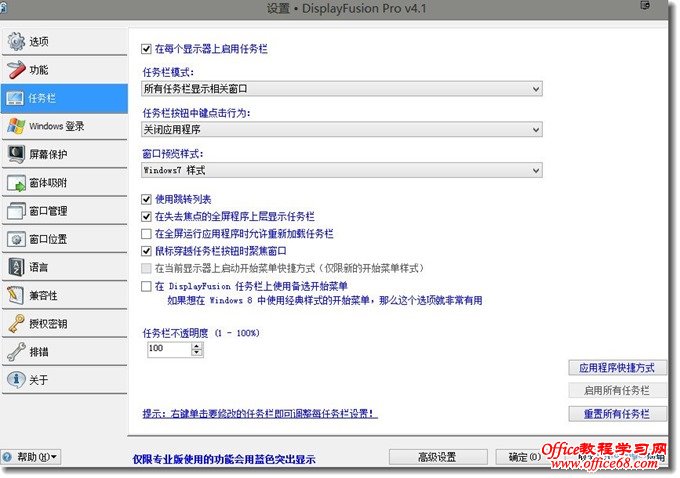Enable 在全屏运行应用程序时允许重新加载任务栏 checkbox
The image size is (680, 478).
[146, 234]
